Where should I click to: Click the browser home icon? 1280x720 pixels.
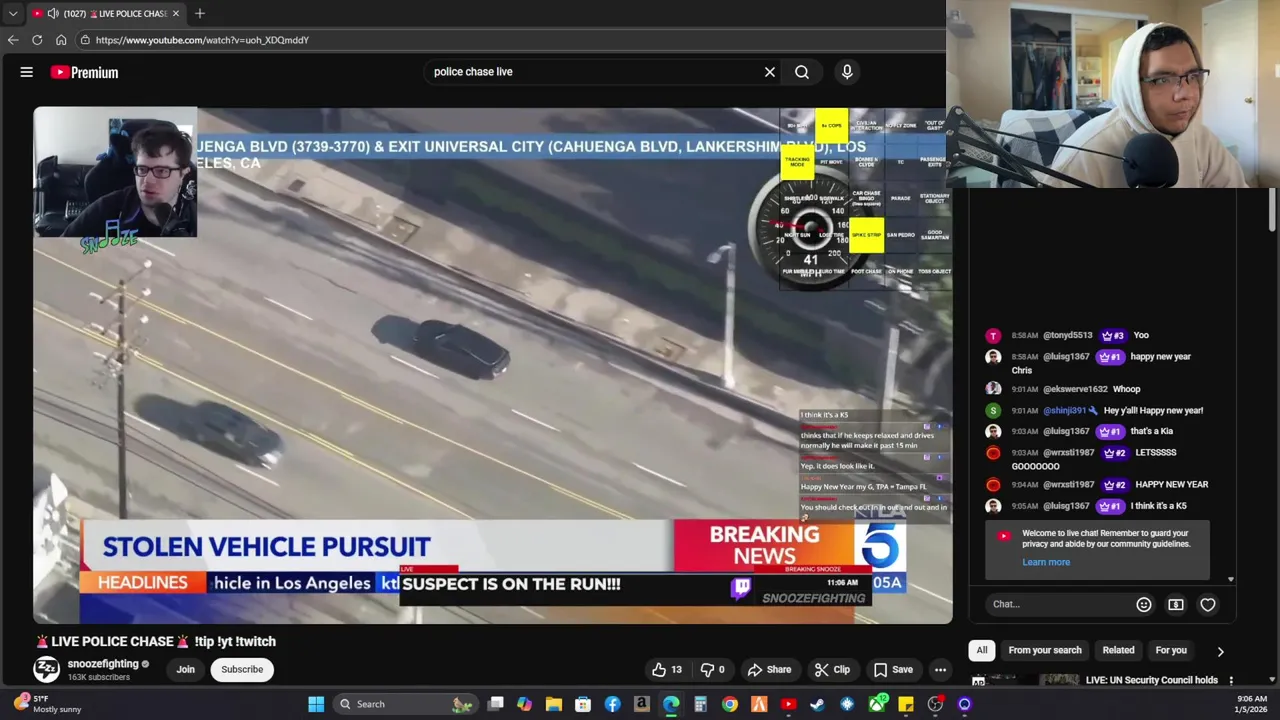[x=61, y=40]
